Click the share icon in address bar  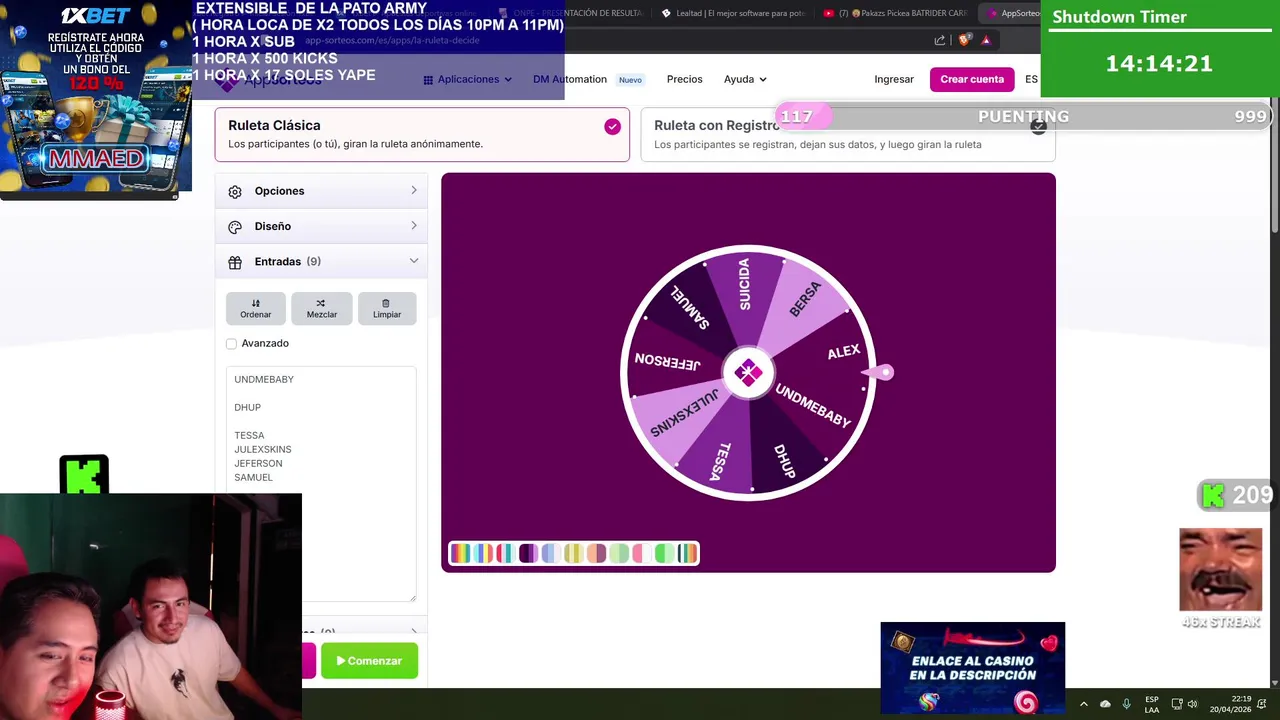(940, 40)
